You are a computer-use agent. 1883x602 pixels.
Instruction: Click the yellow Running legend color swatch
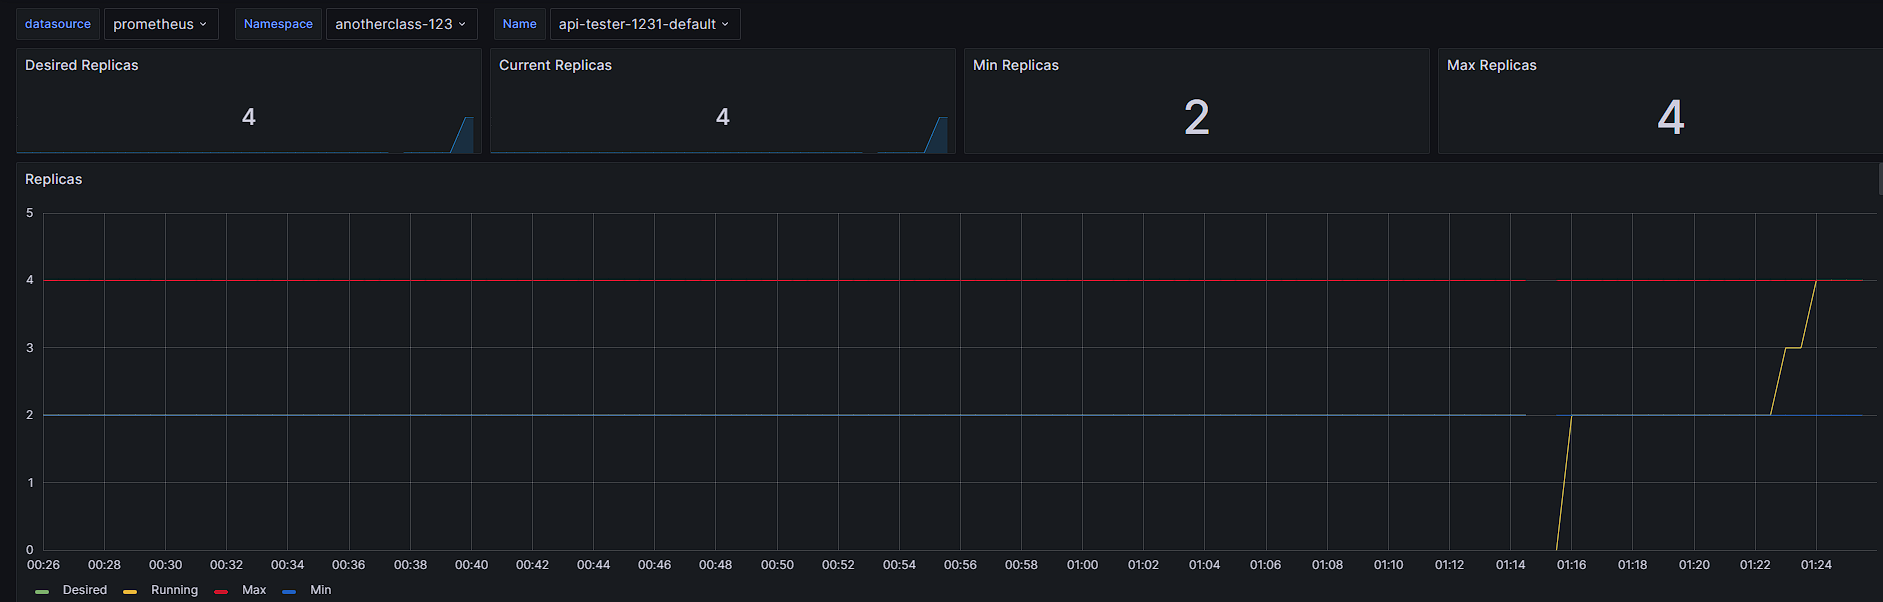(130, 591)
